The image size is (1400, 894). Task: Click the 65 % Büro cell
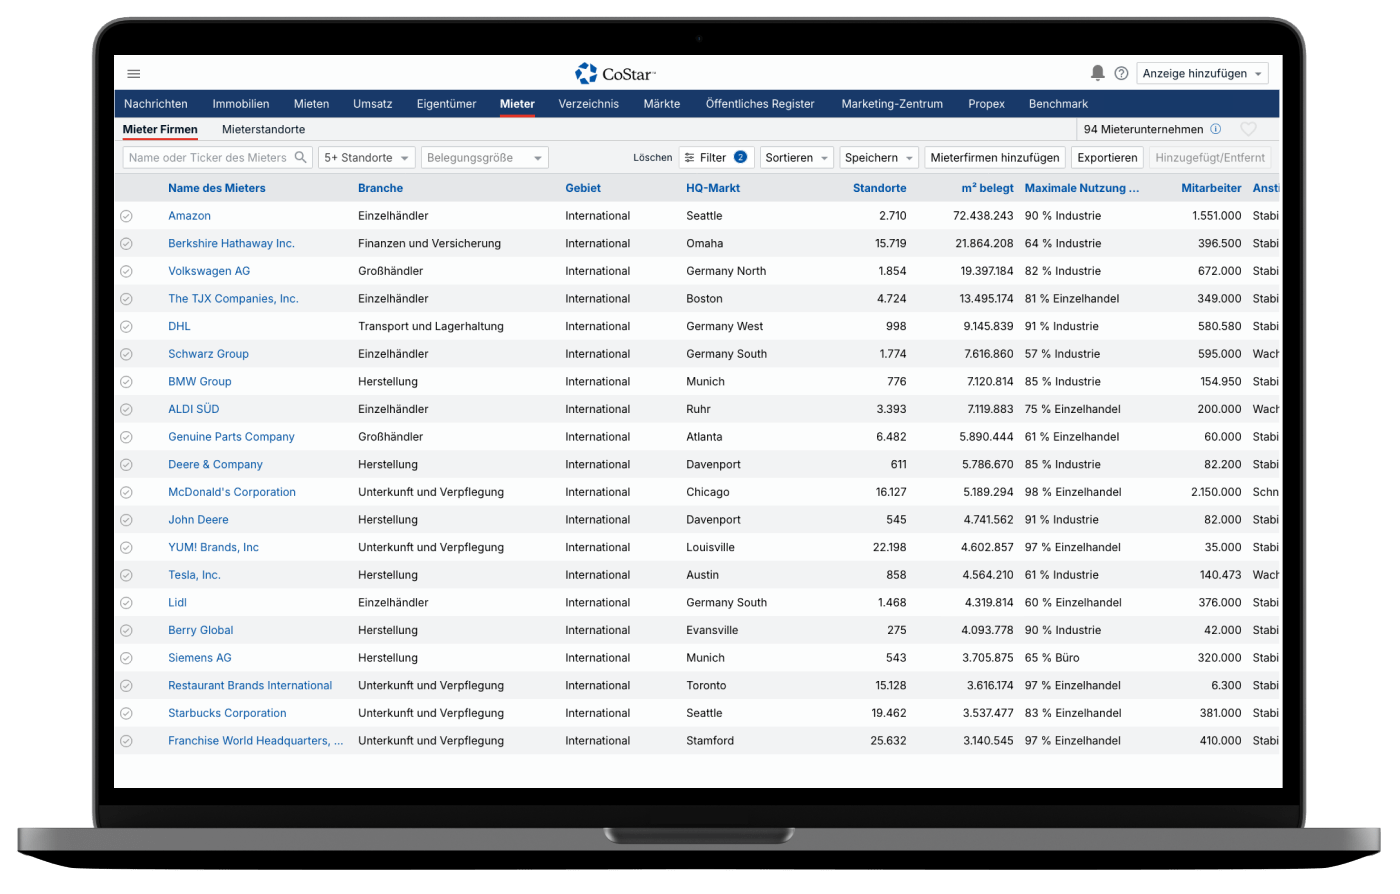1052,658
